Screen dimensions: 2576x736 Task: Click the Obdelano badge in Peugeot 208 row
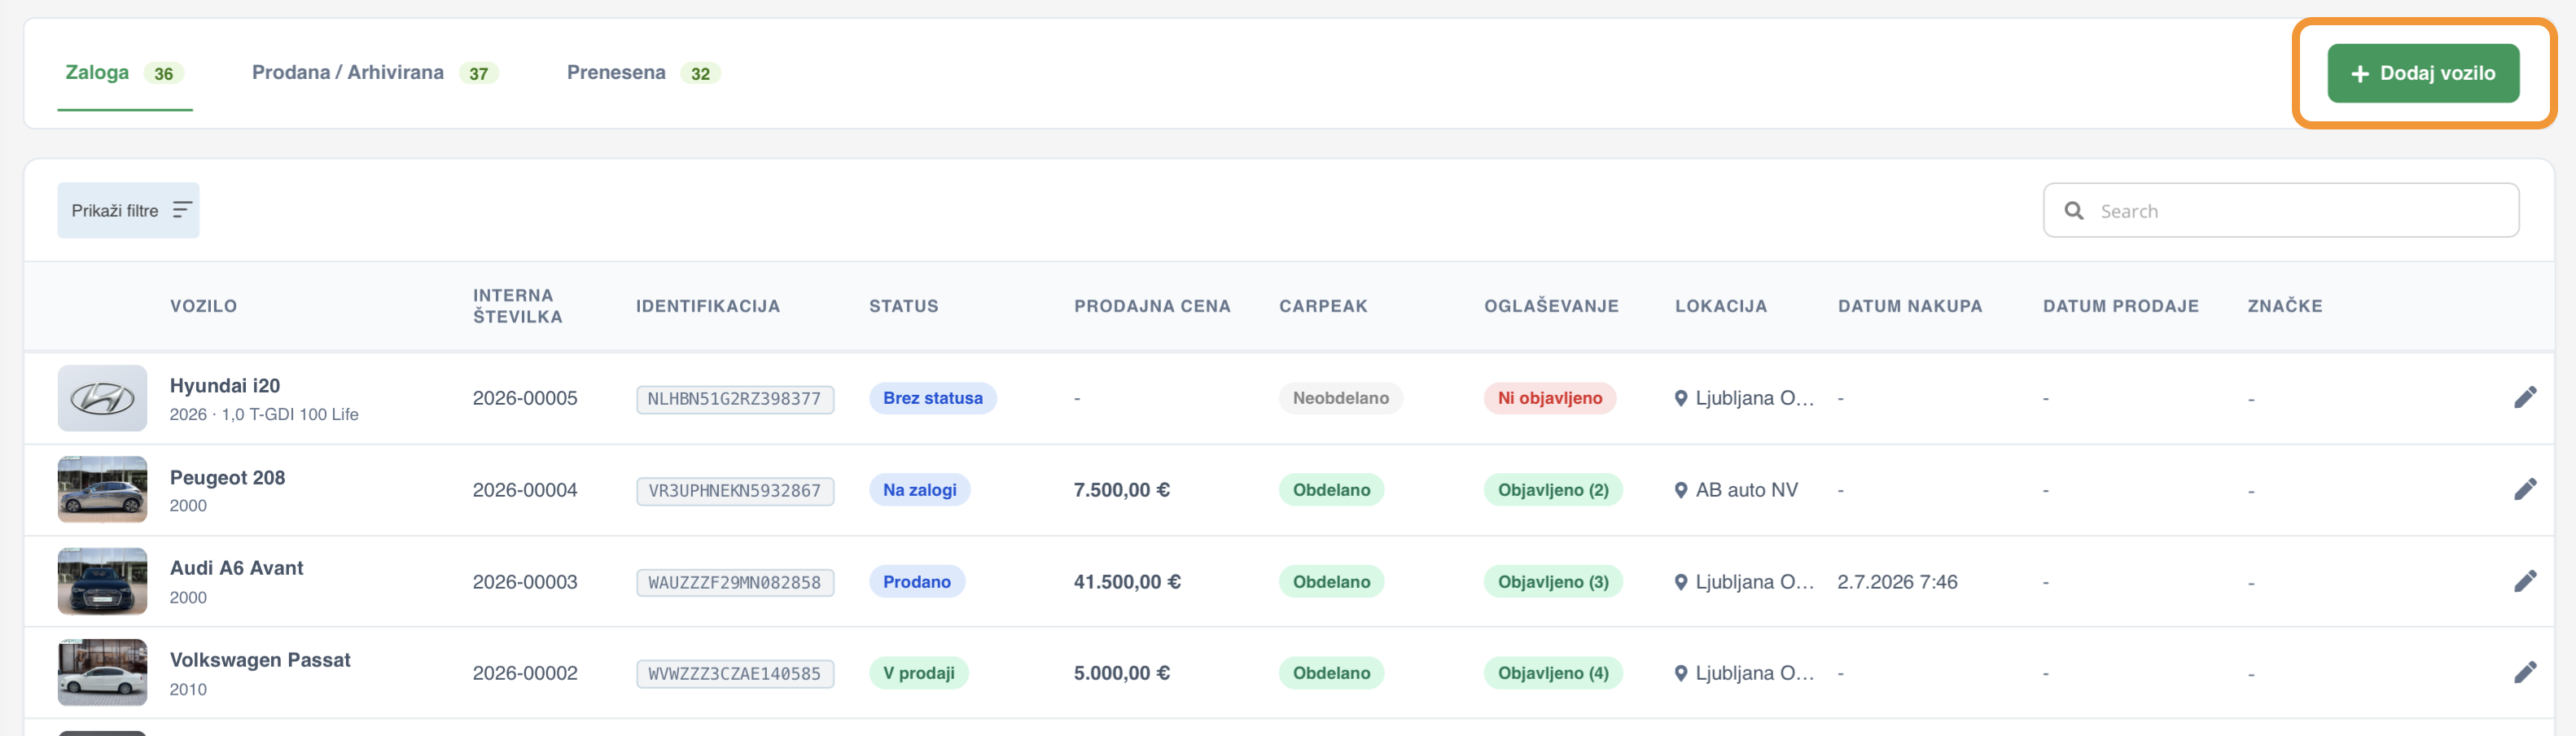pos(1332,490)
